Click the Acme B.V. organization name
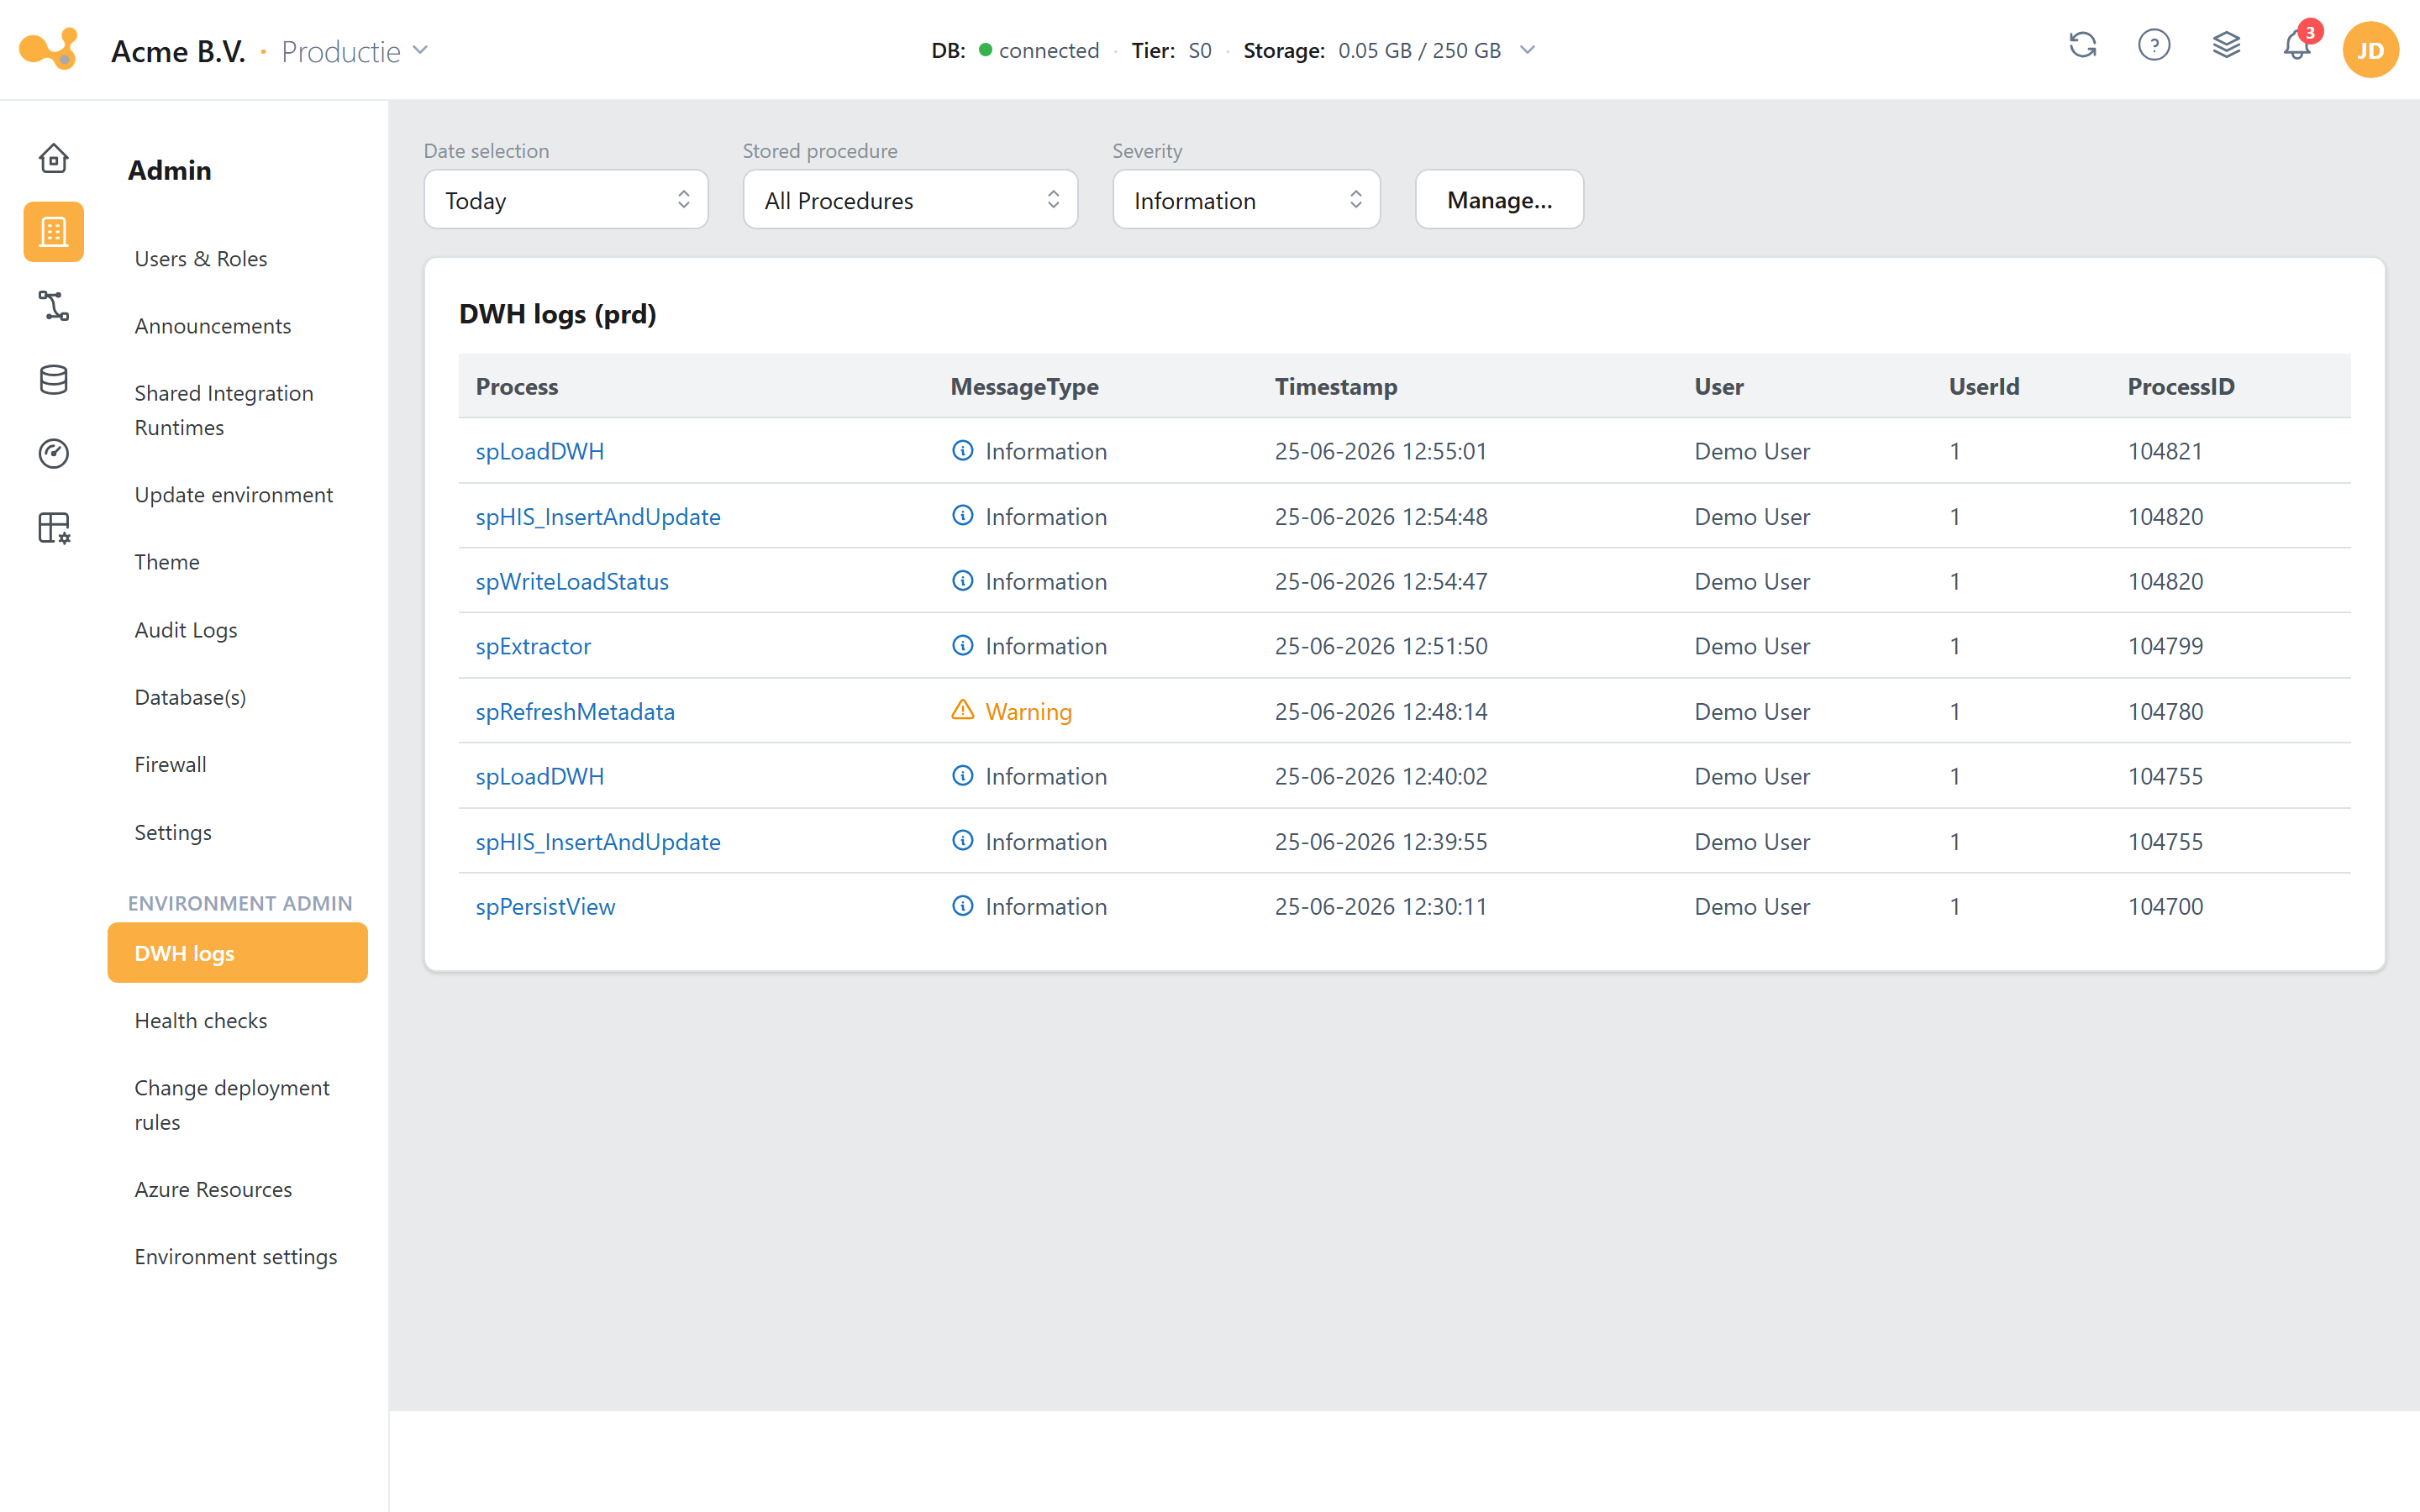The height and width of the screenshot is (1512, 2420). coord(178,51)
